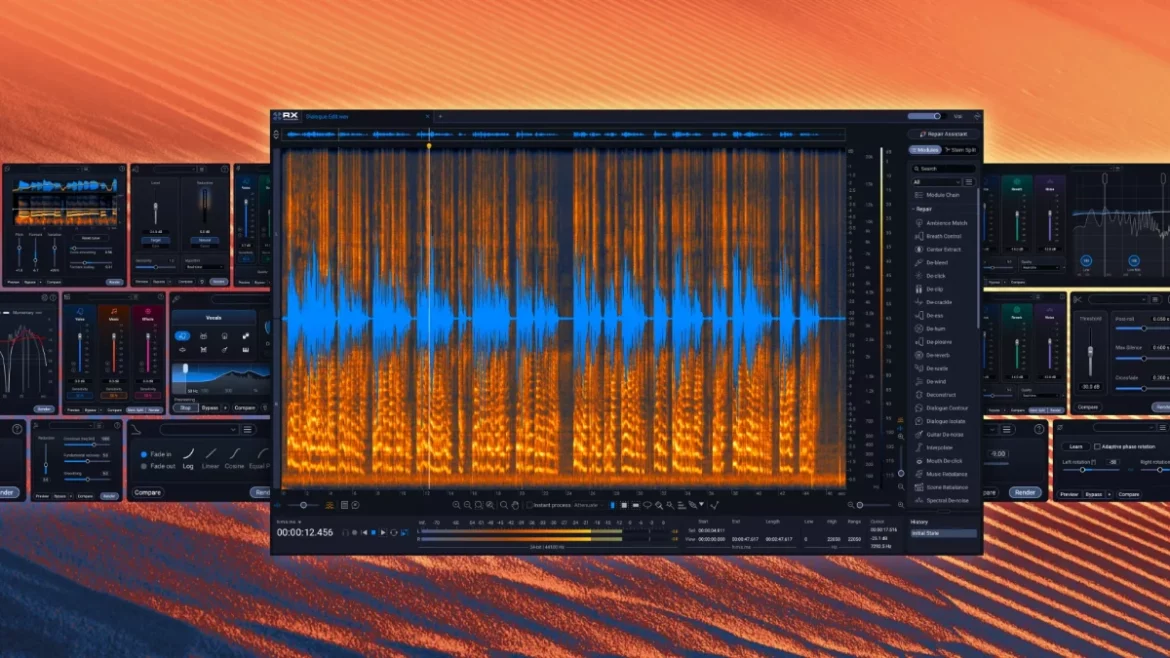The width and height of the screenshot is (1170, 658).
Task: Click the playhead marker above the spectrogram
Action: (429, 146)
